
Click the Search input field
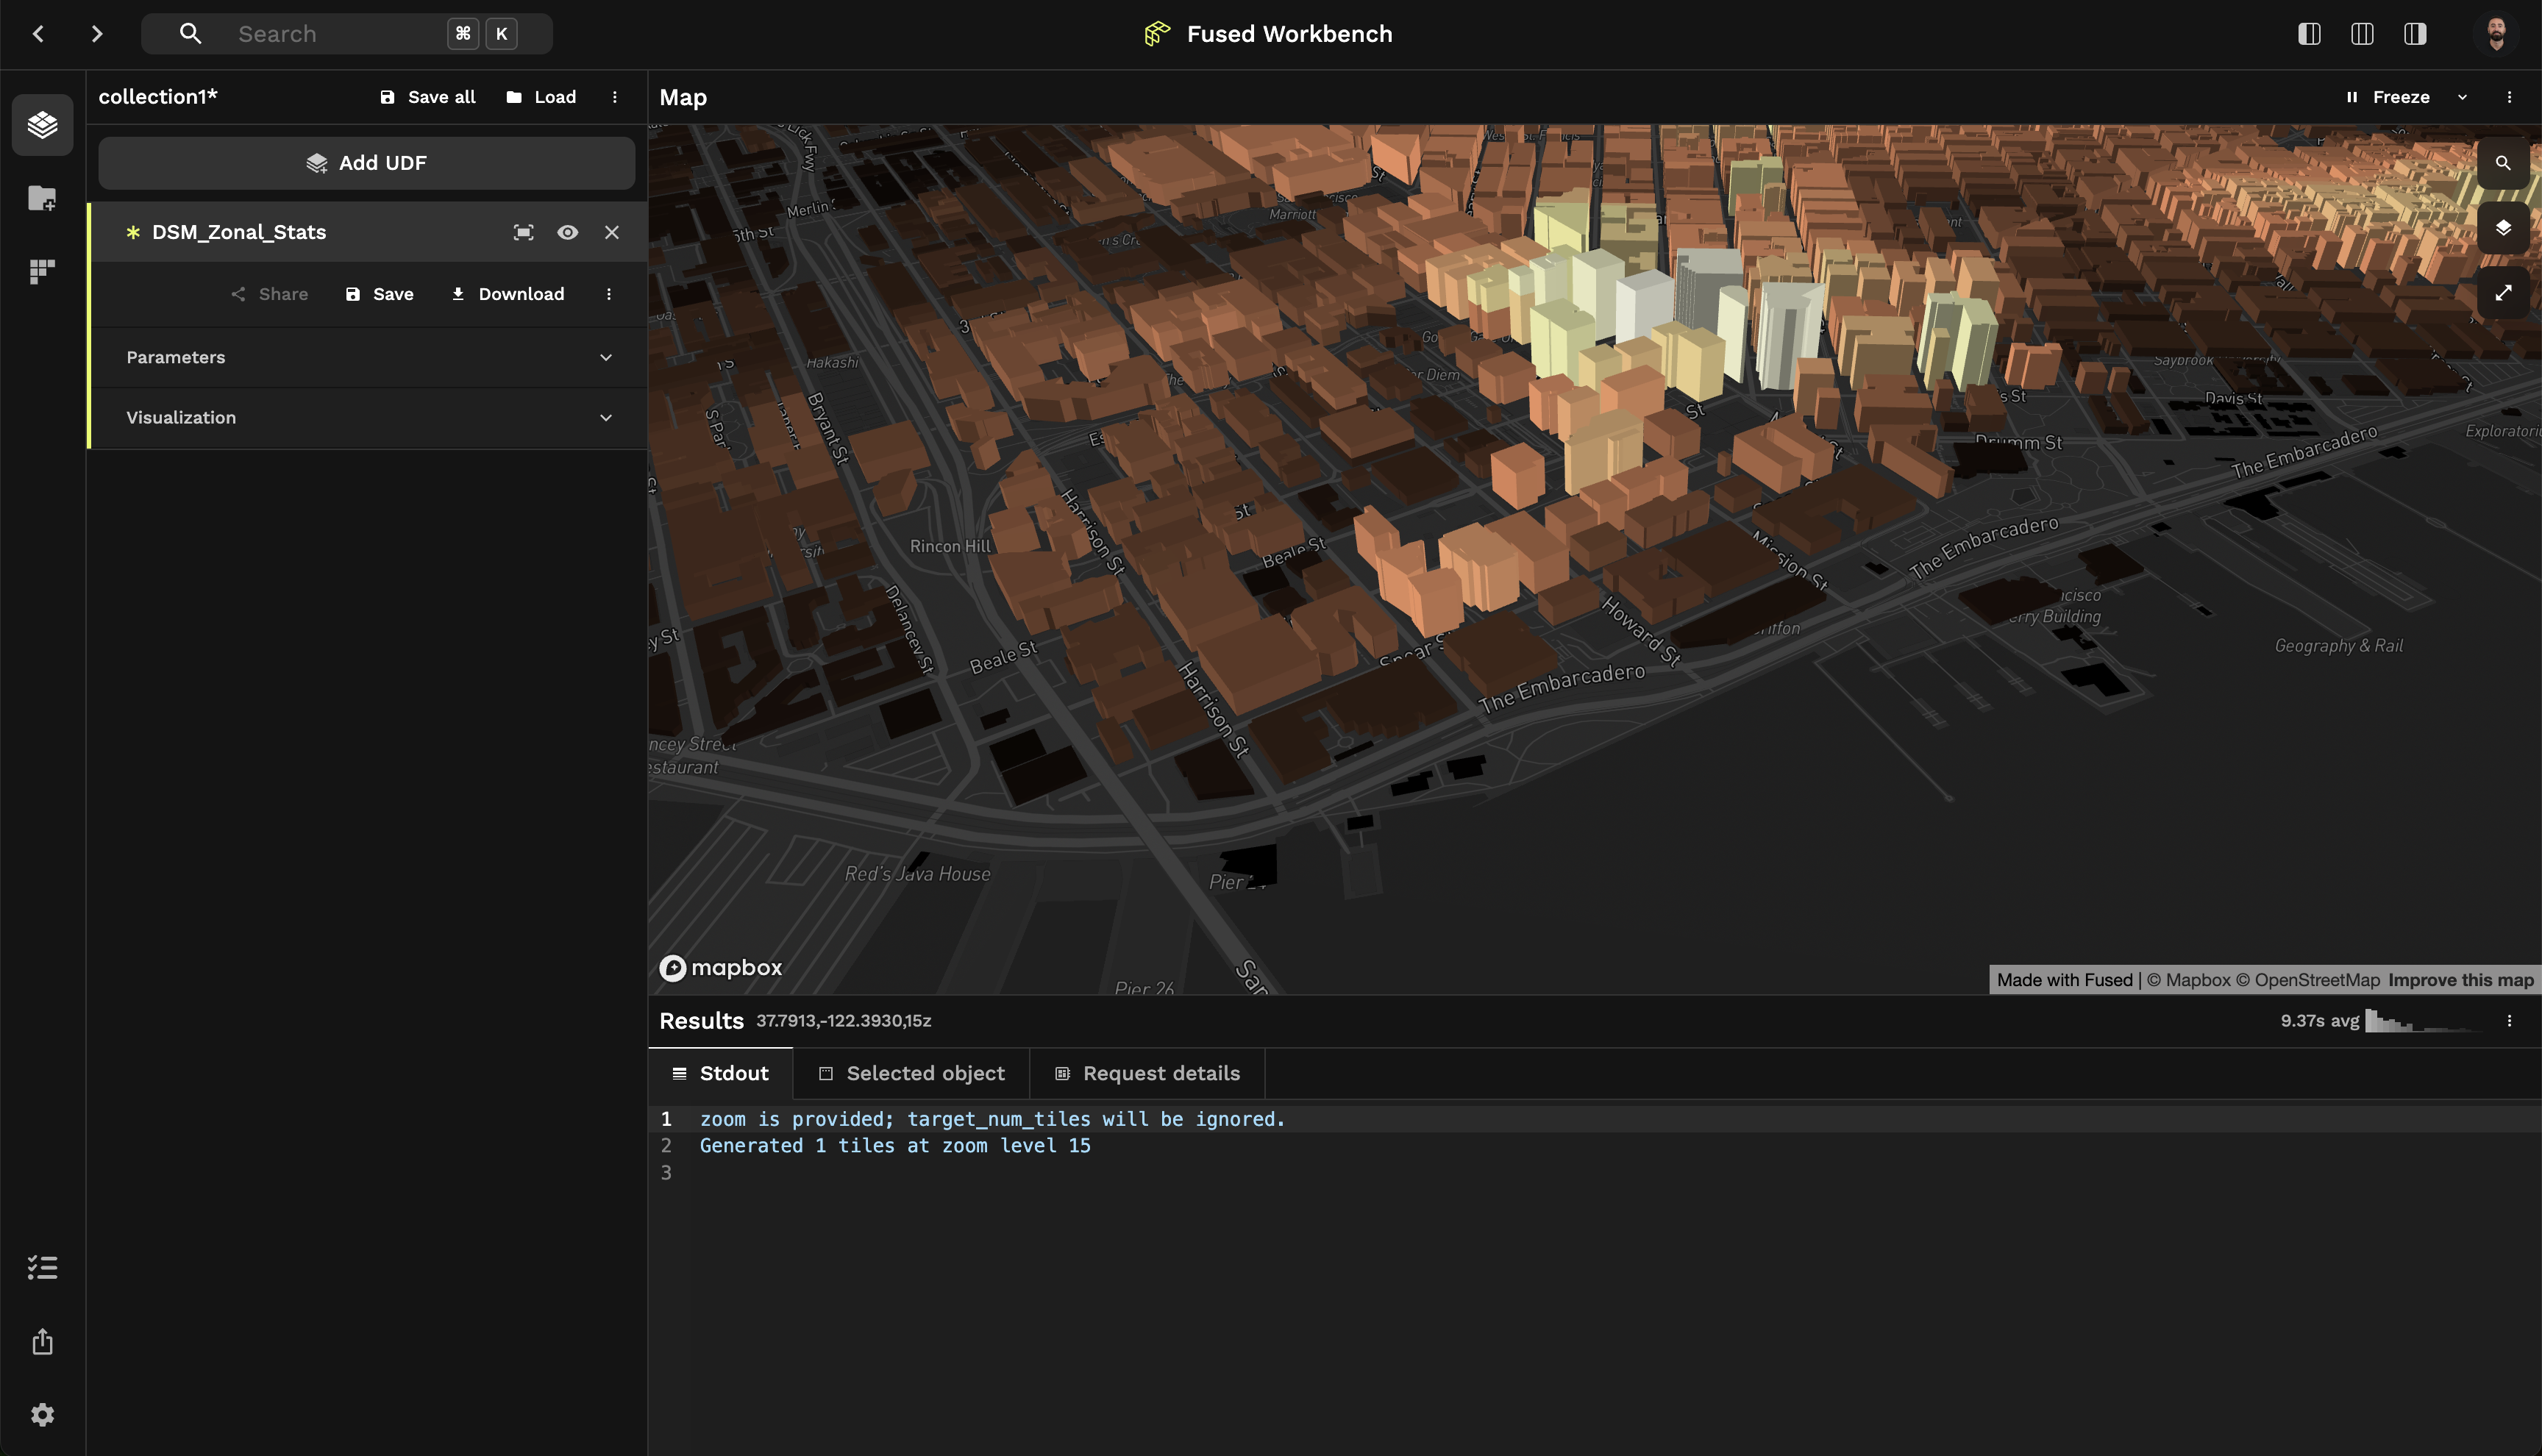click(346, 34)
